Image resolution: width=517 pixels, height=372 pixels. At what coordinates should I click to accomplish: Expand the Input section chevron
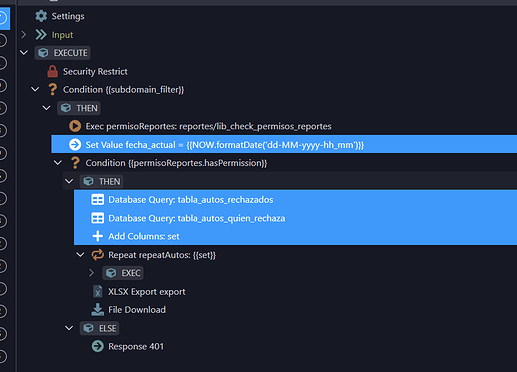coord(24,35)
